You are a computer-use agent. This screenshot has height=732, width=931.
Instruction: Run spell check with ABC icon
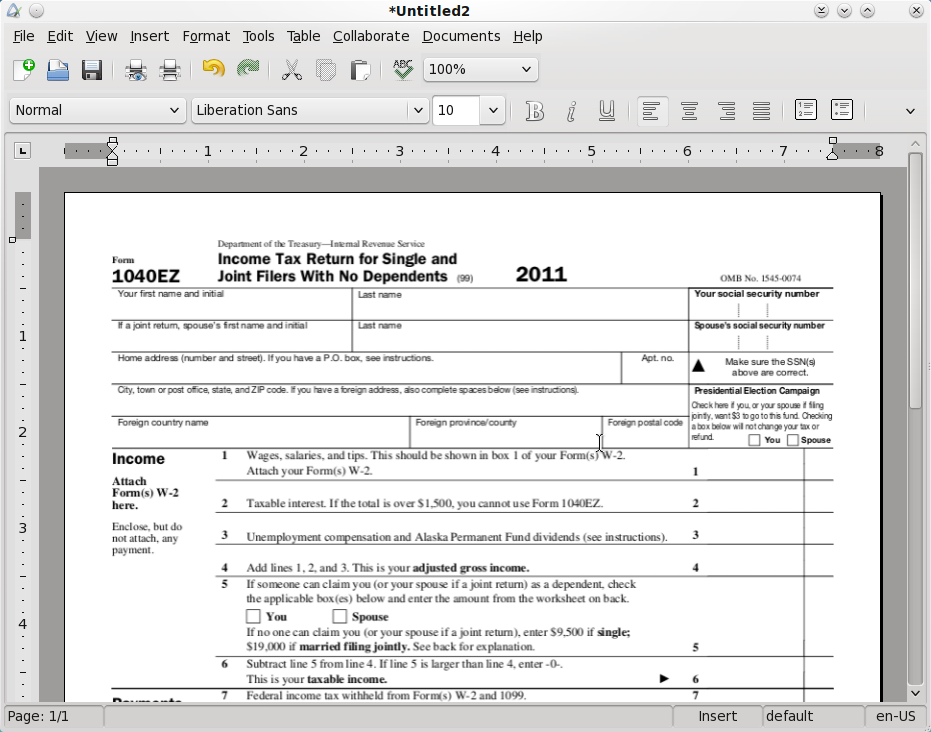(x=403, y=69)
